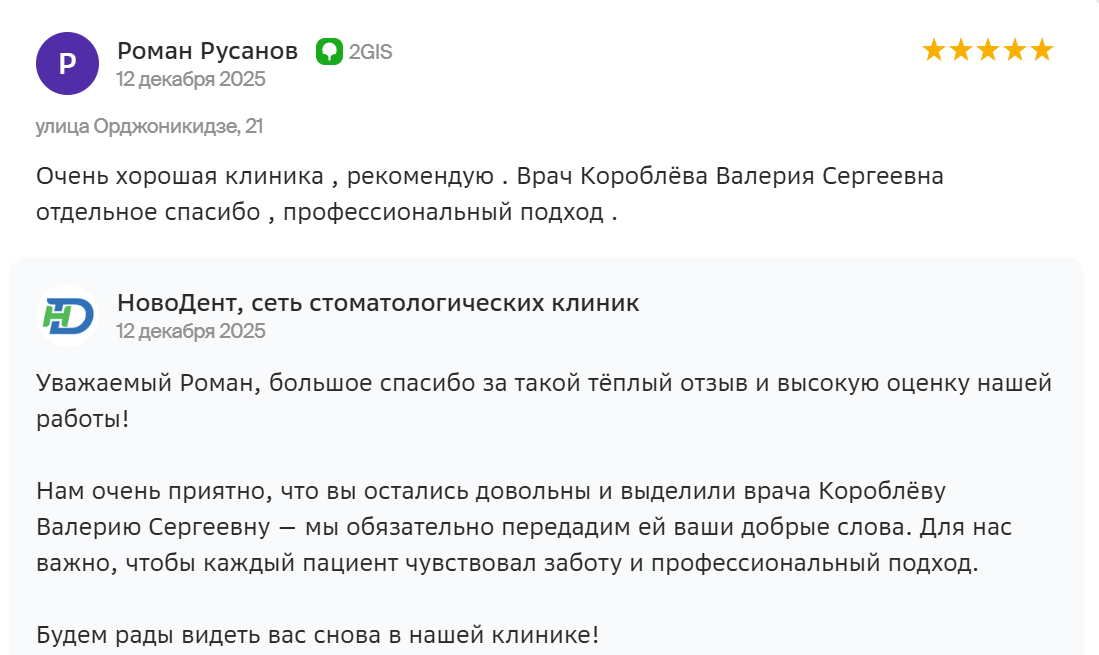Click the address улица Орджоникидзе, 21
The image size is (1099, 655).
149,126
